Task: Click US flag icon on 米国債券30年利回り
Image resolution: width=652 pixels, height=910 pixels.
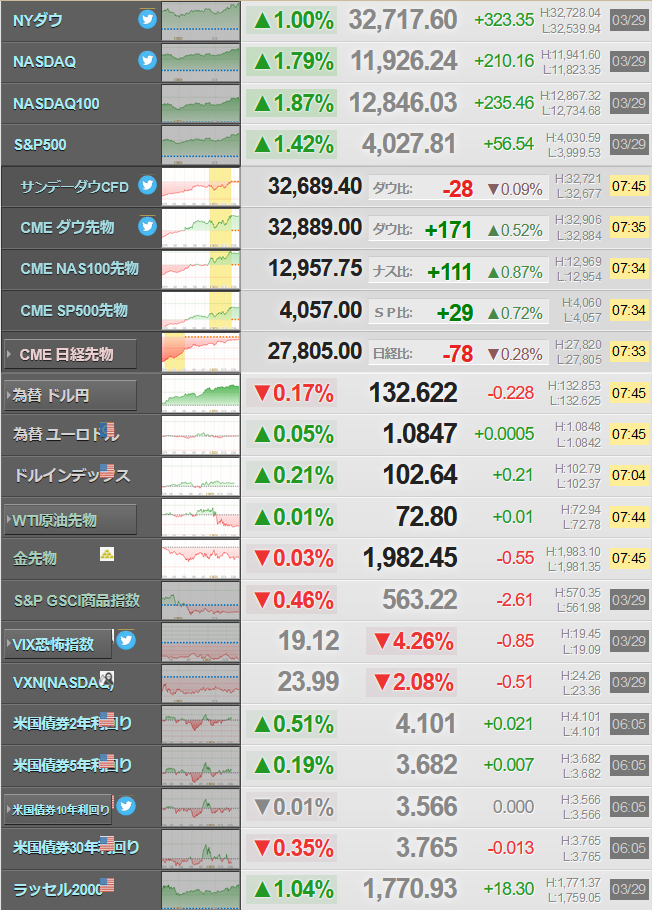Action: pyautogui.click(x=107, y=843)
